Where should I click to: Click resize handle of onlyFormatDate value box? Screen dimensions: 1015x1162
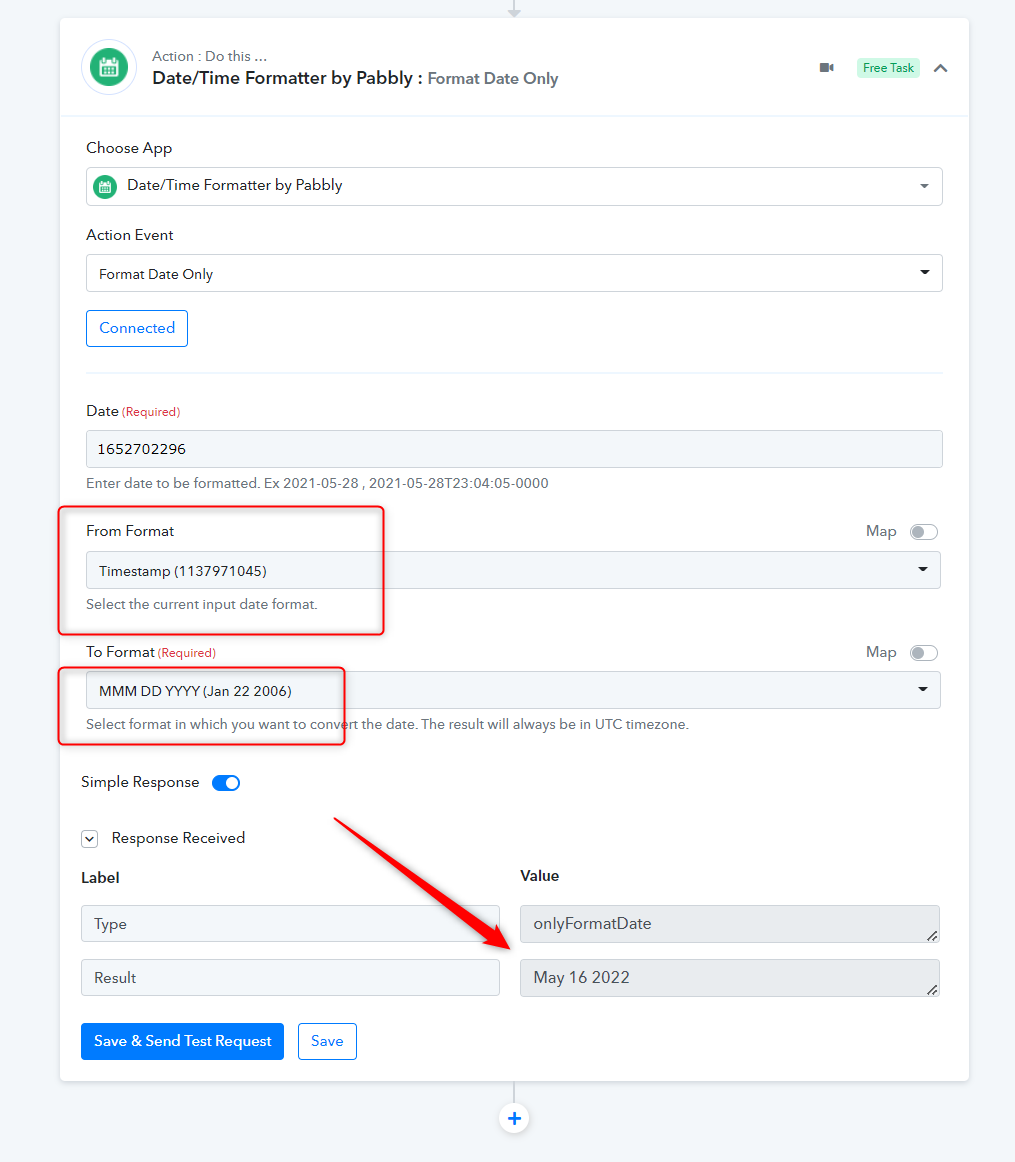click(932, 936)
